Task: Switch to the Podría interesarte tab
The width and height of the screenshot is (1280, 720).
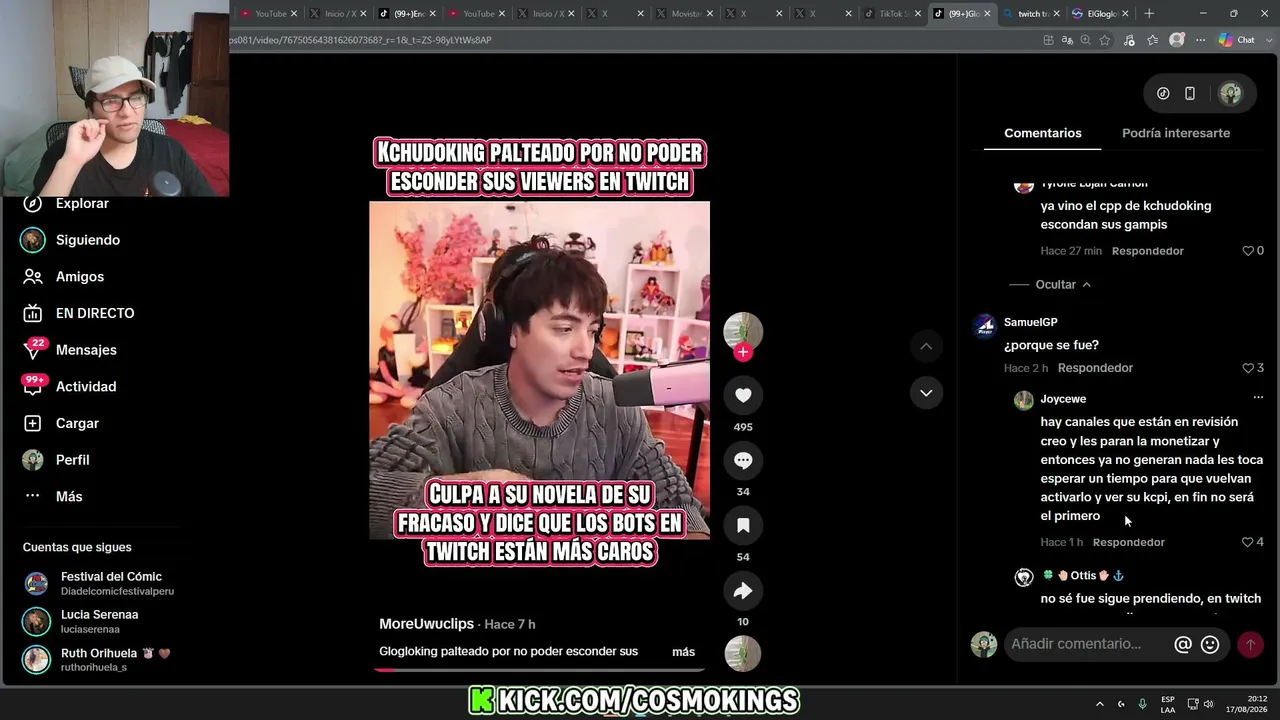Action: pos(1176,133)
